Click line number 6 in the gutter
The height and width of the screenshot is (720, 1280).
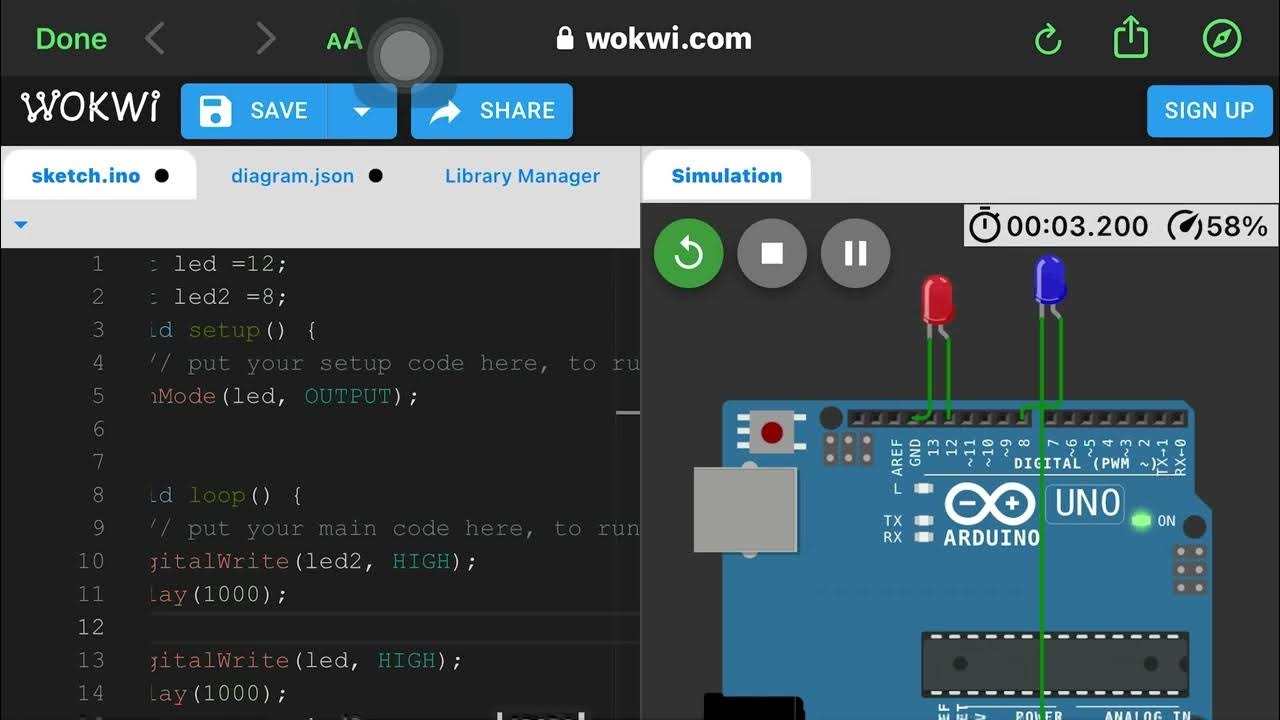(x=98, y=429)
